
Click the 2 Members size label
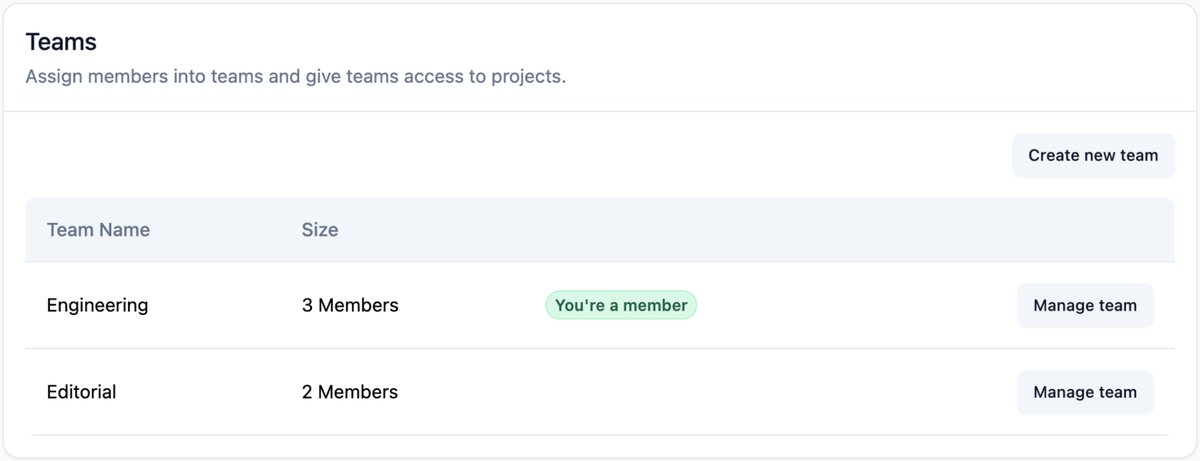[350, 392]
